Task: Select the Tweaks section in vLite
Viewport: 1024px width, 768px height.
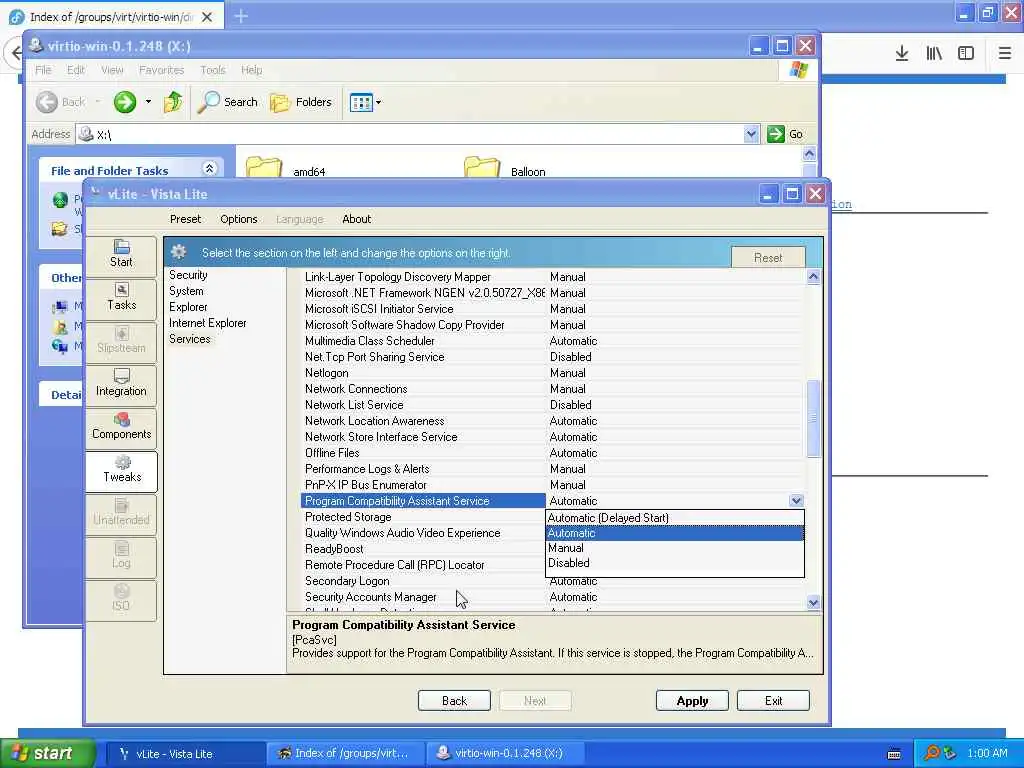Action: pyautogui.click(x=121, y=470)
